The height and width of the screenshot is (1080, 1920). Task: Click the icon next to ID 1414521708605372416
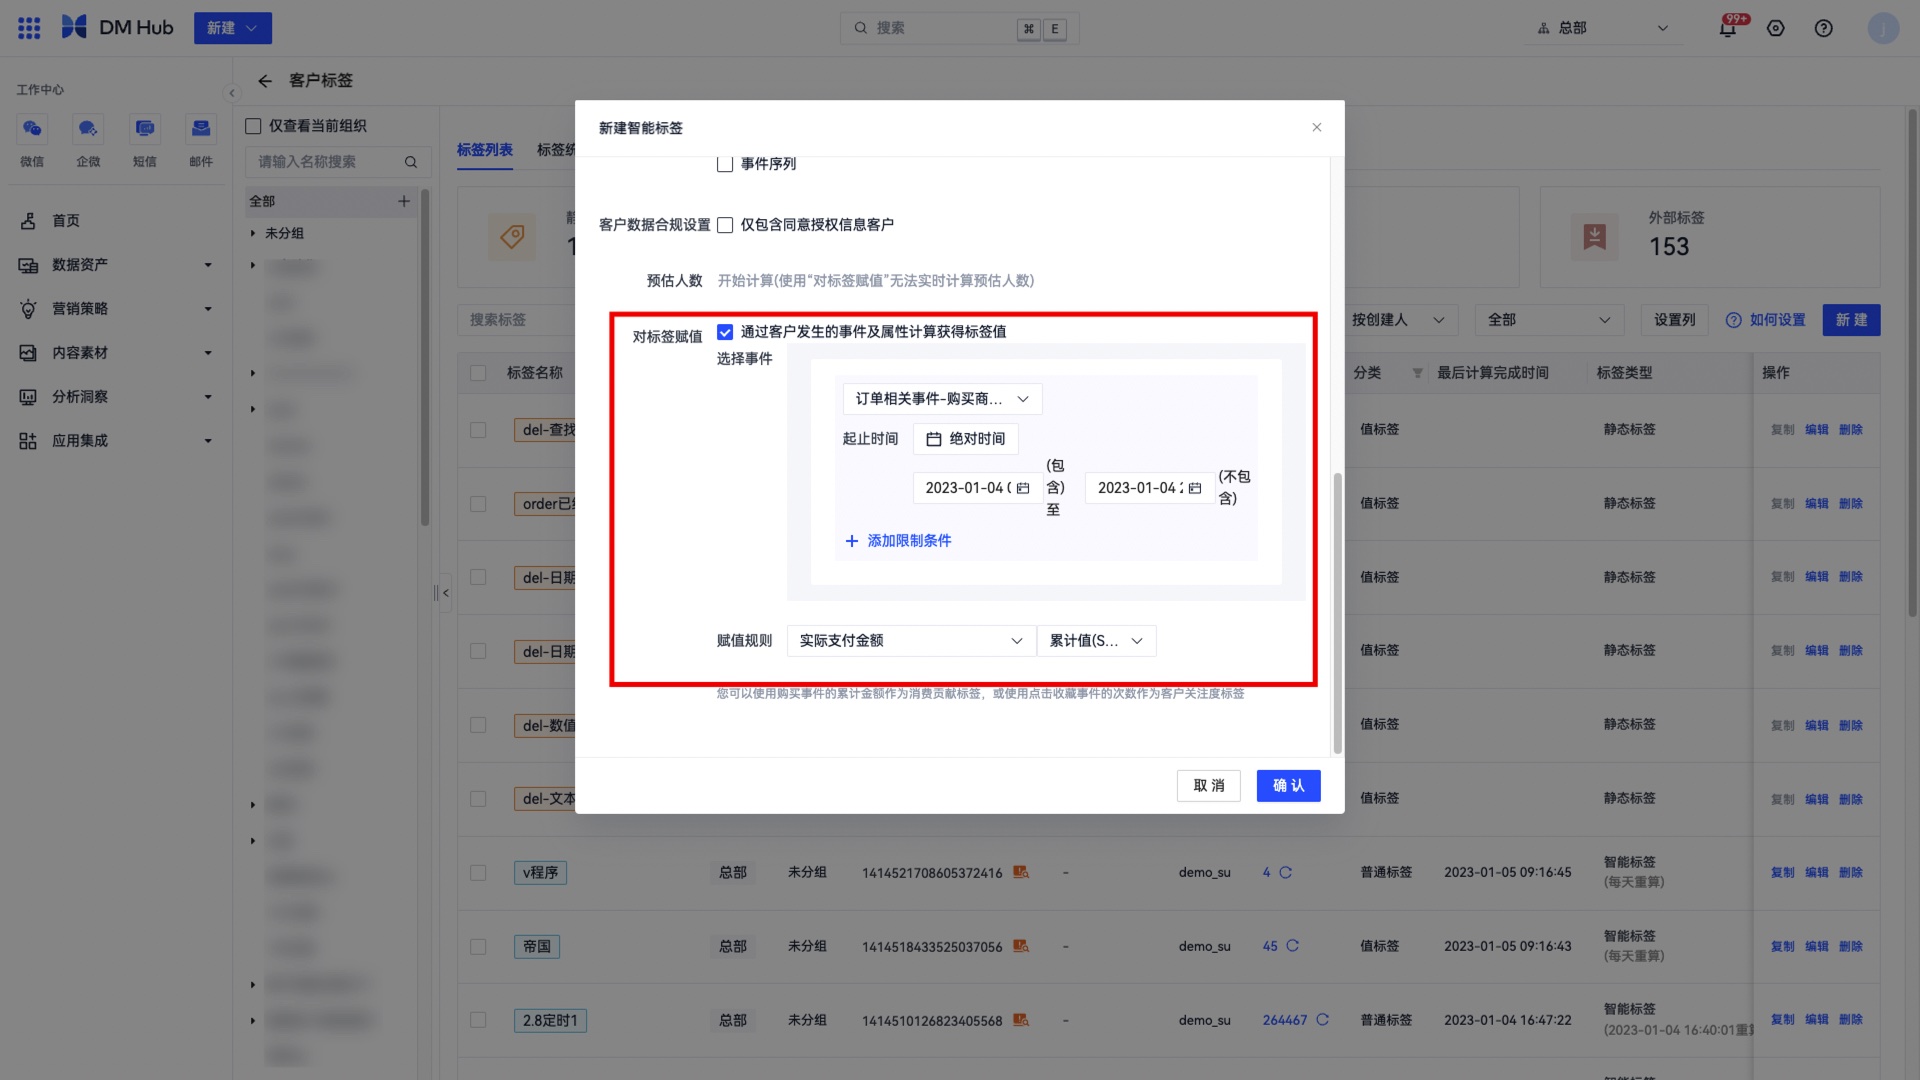click(x=1021, y=872)
